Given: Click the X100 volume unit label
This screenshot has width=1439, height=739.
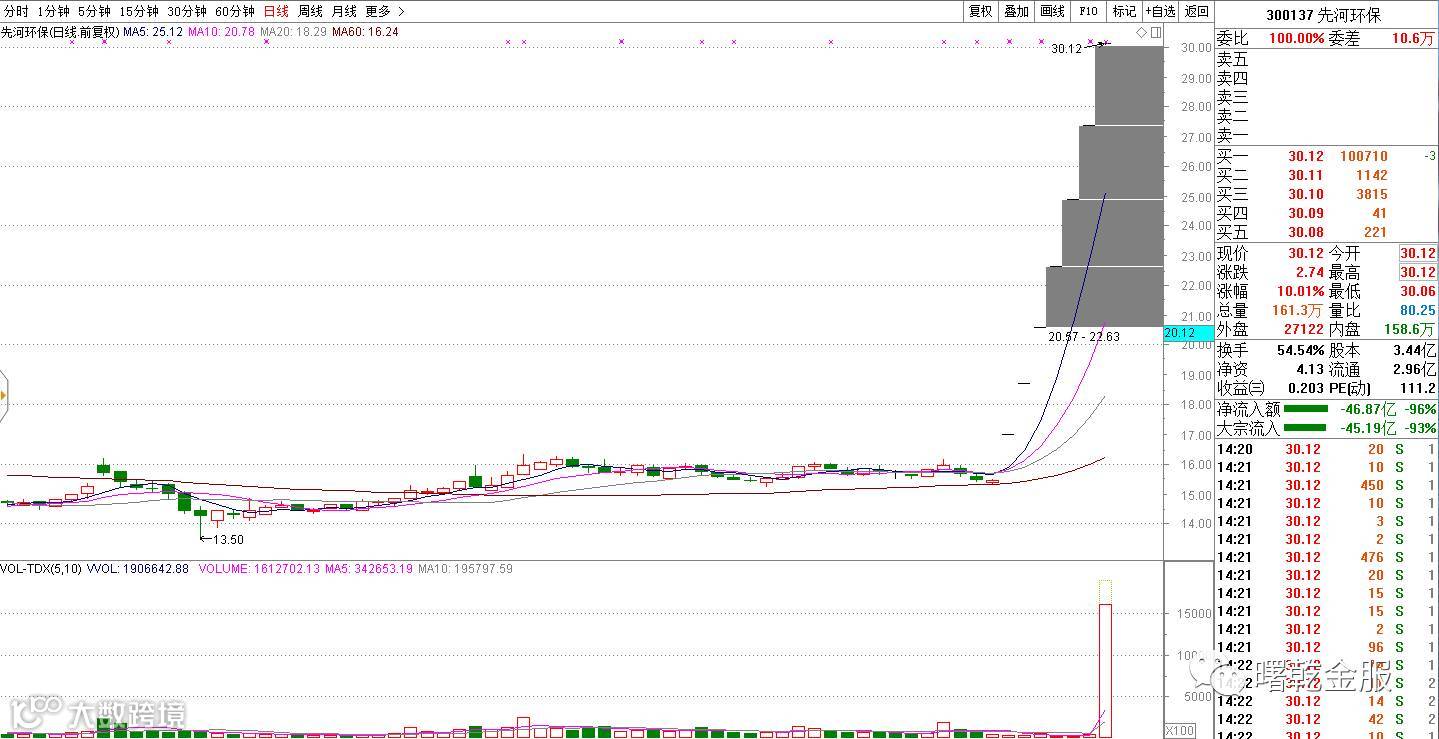Looking at the screenshot, I should (1179, 731).
